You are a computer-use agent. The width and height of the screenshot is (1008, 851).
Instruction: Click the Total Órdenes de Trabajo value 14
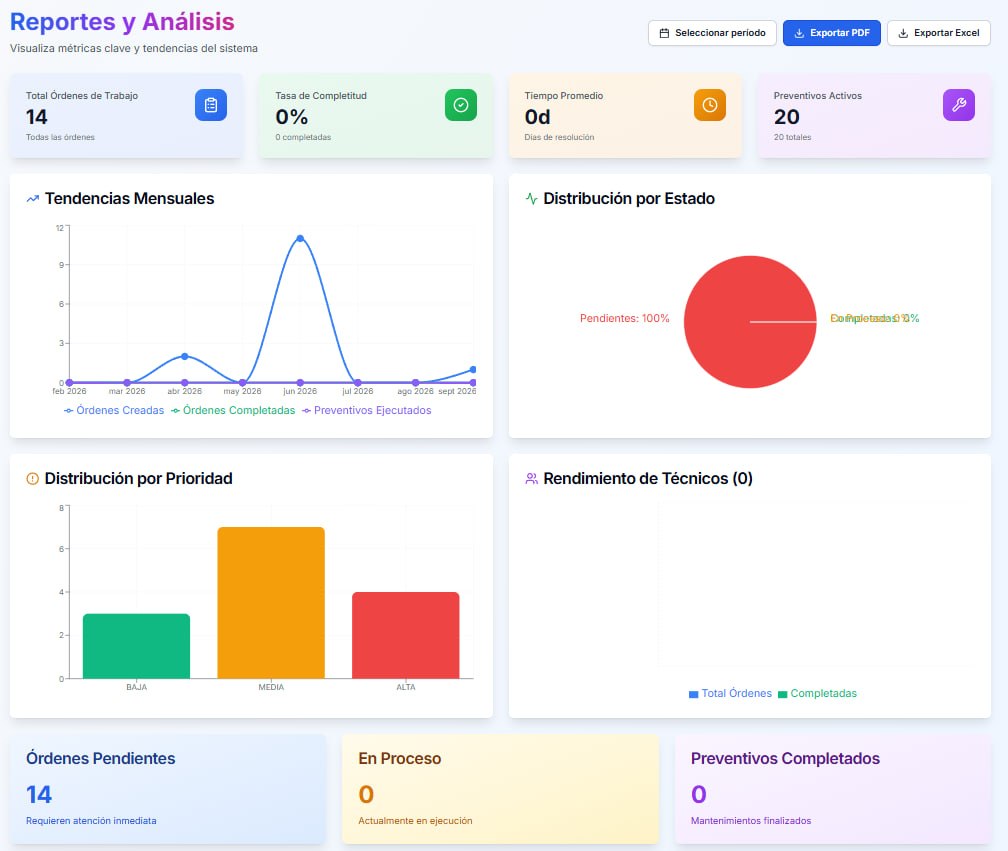click(37, 117)
